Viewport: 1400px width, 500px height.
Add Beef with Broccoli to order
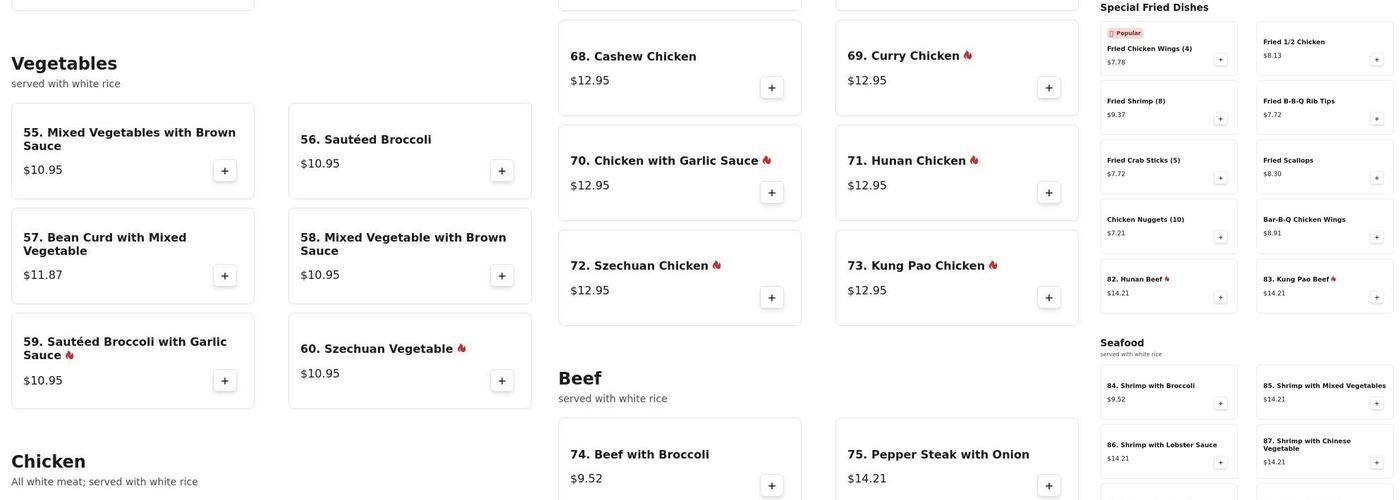[772, 486]
